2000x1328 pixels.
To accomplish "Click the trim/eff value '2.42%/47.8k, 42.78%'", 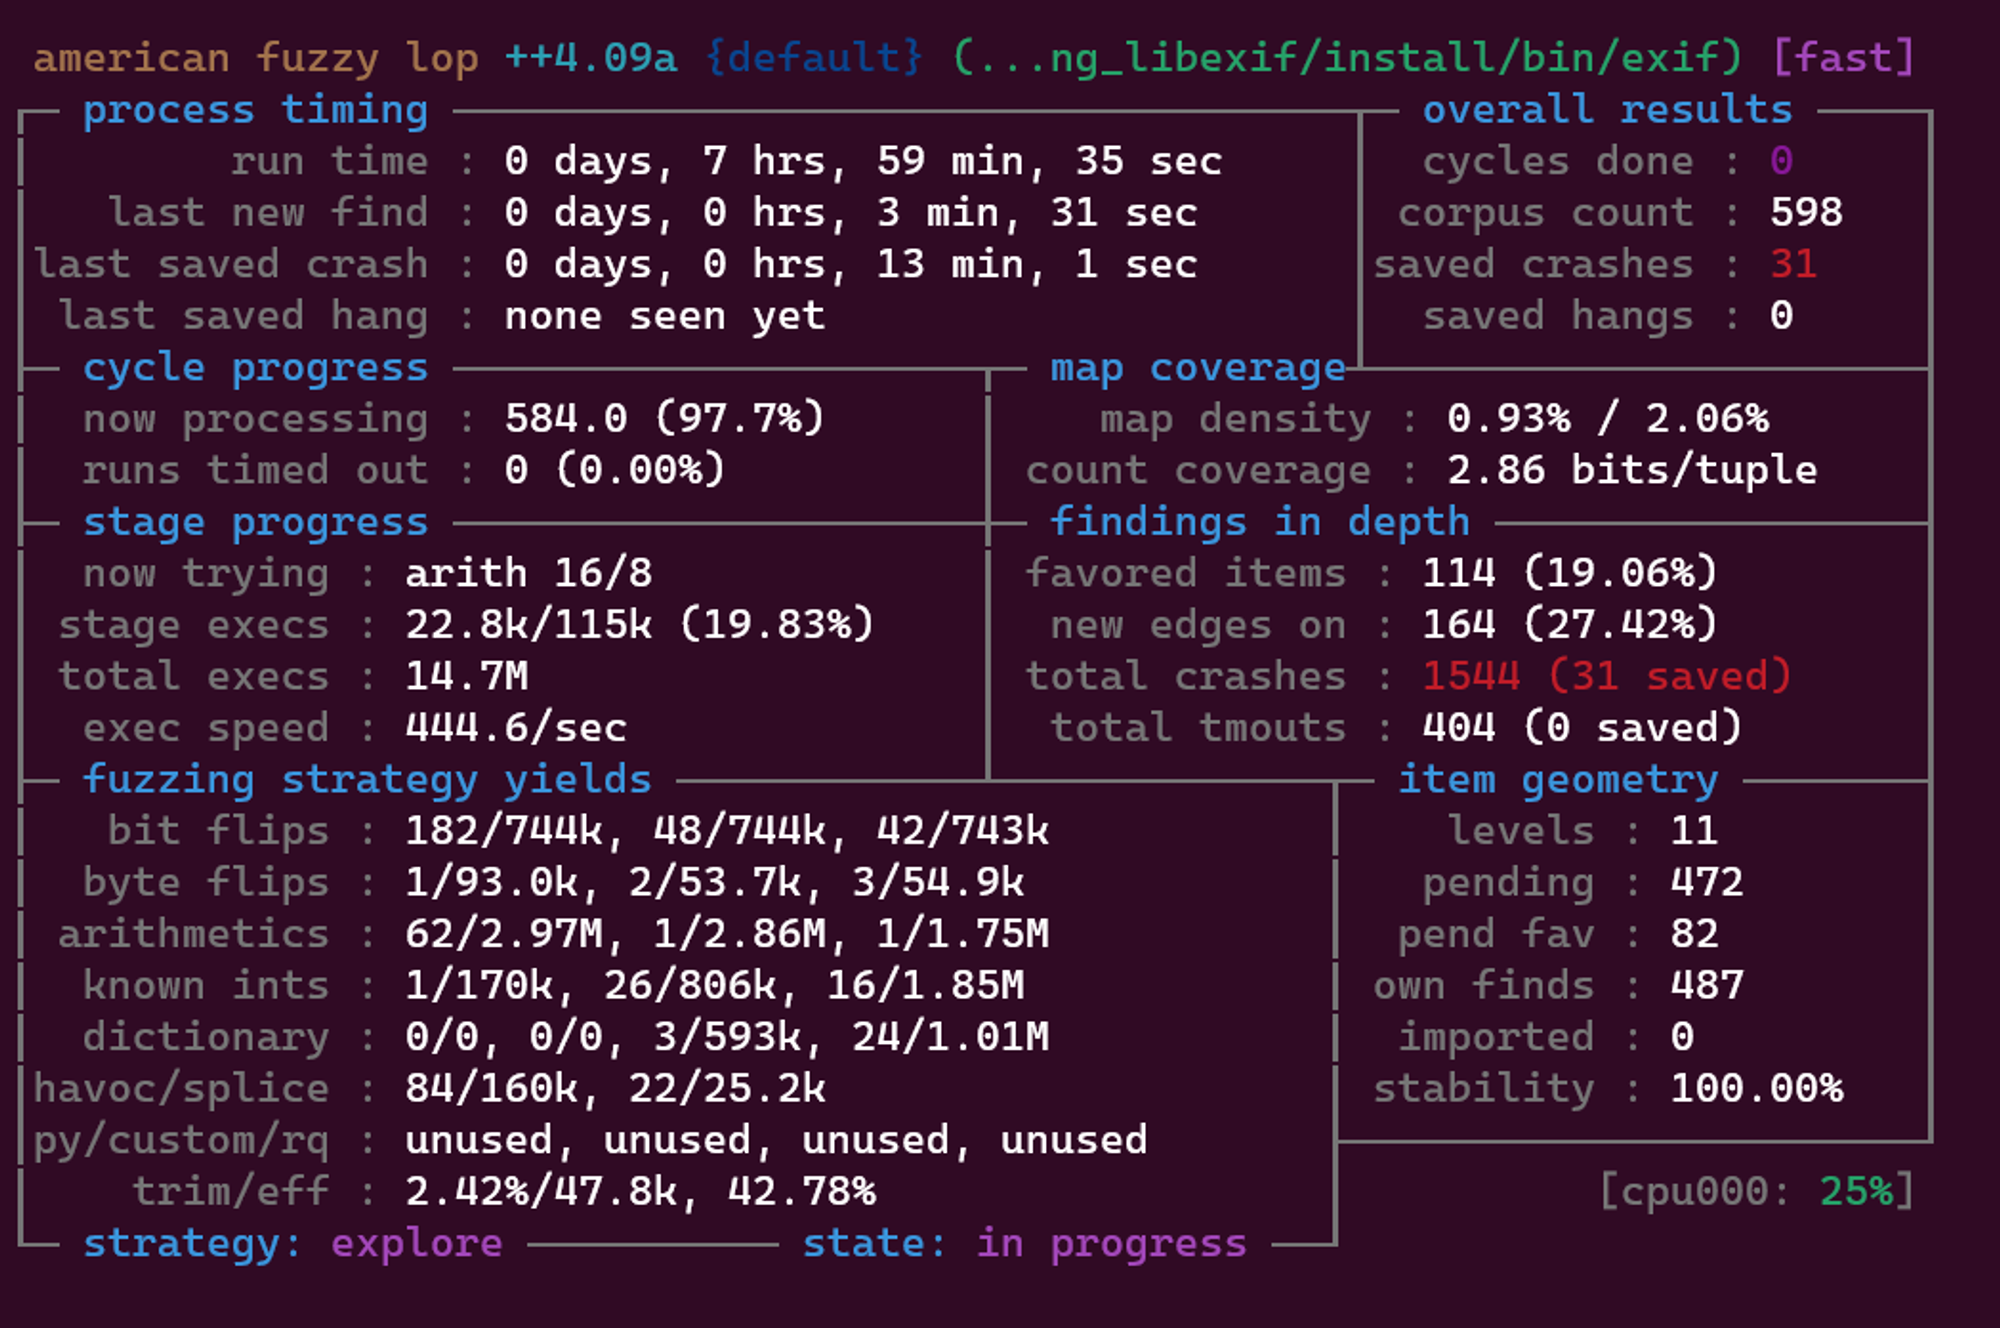I will click(x=640, y=1192).
